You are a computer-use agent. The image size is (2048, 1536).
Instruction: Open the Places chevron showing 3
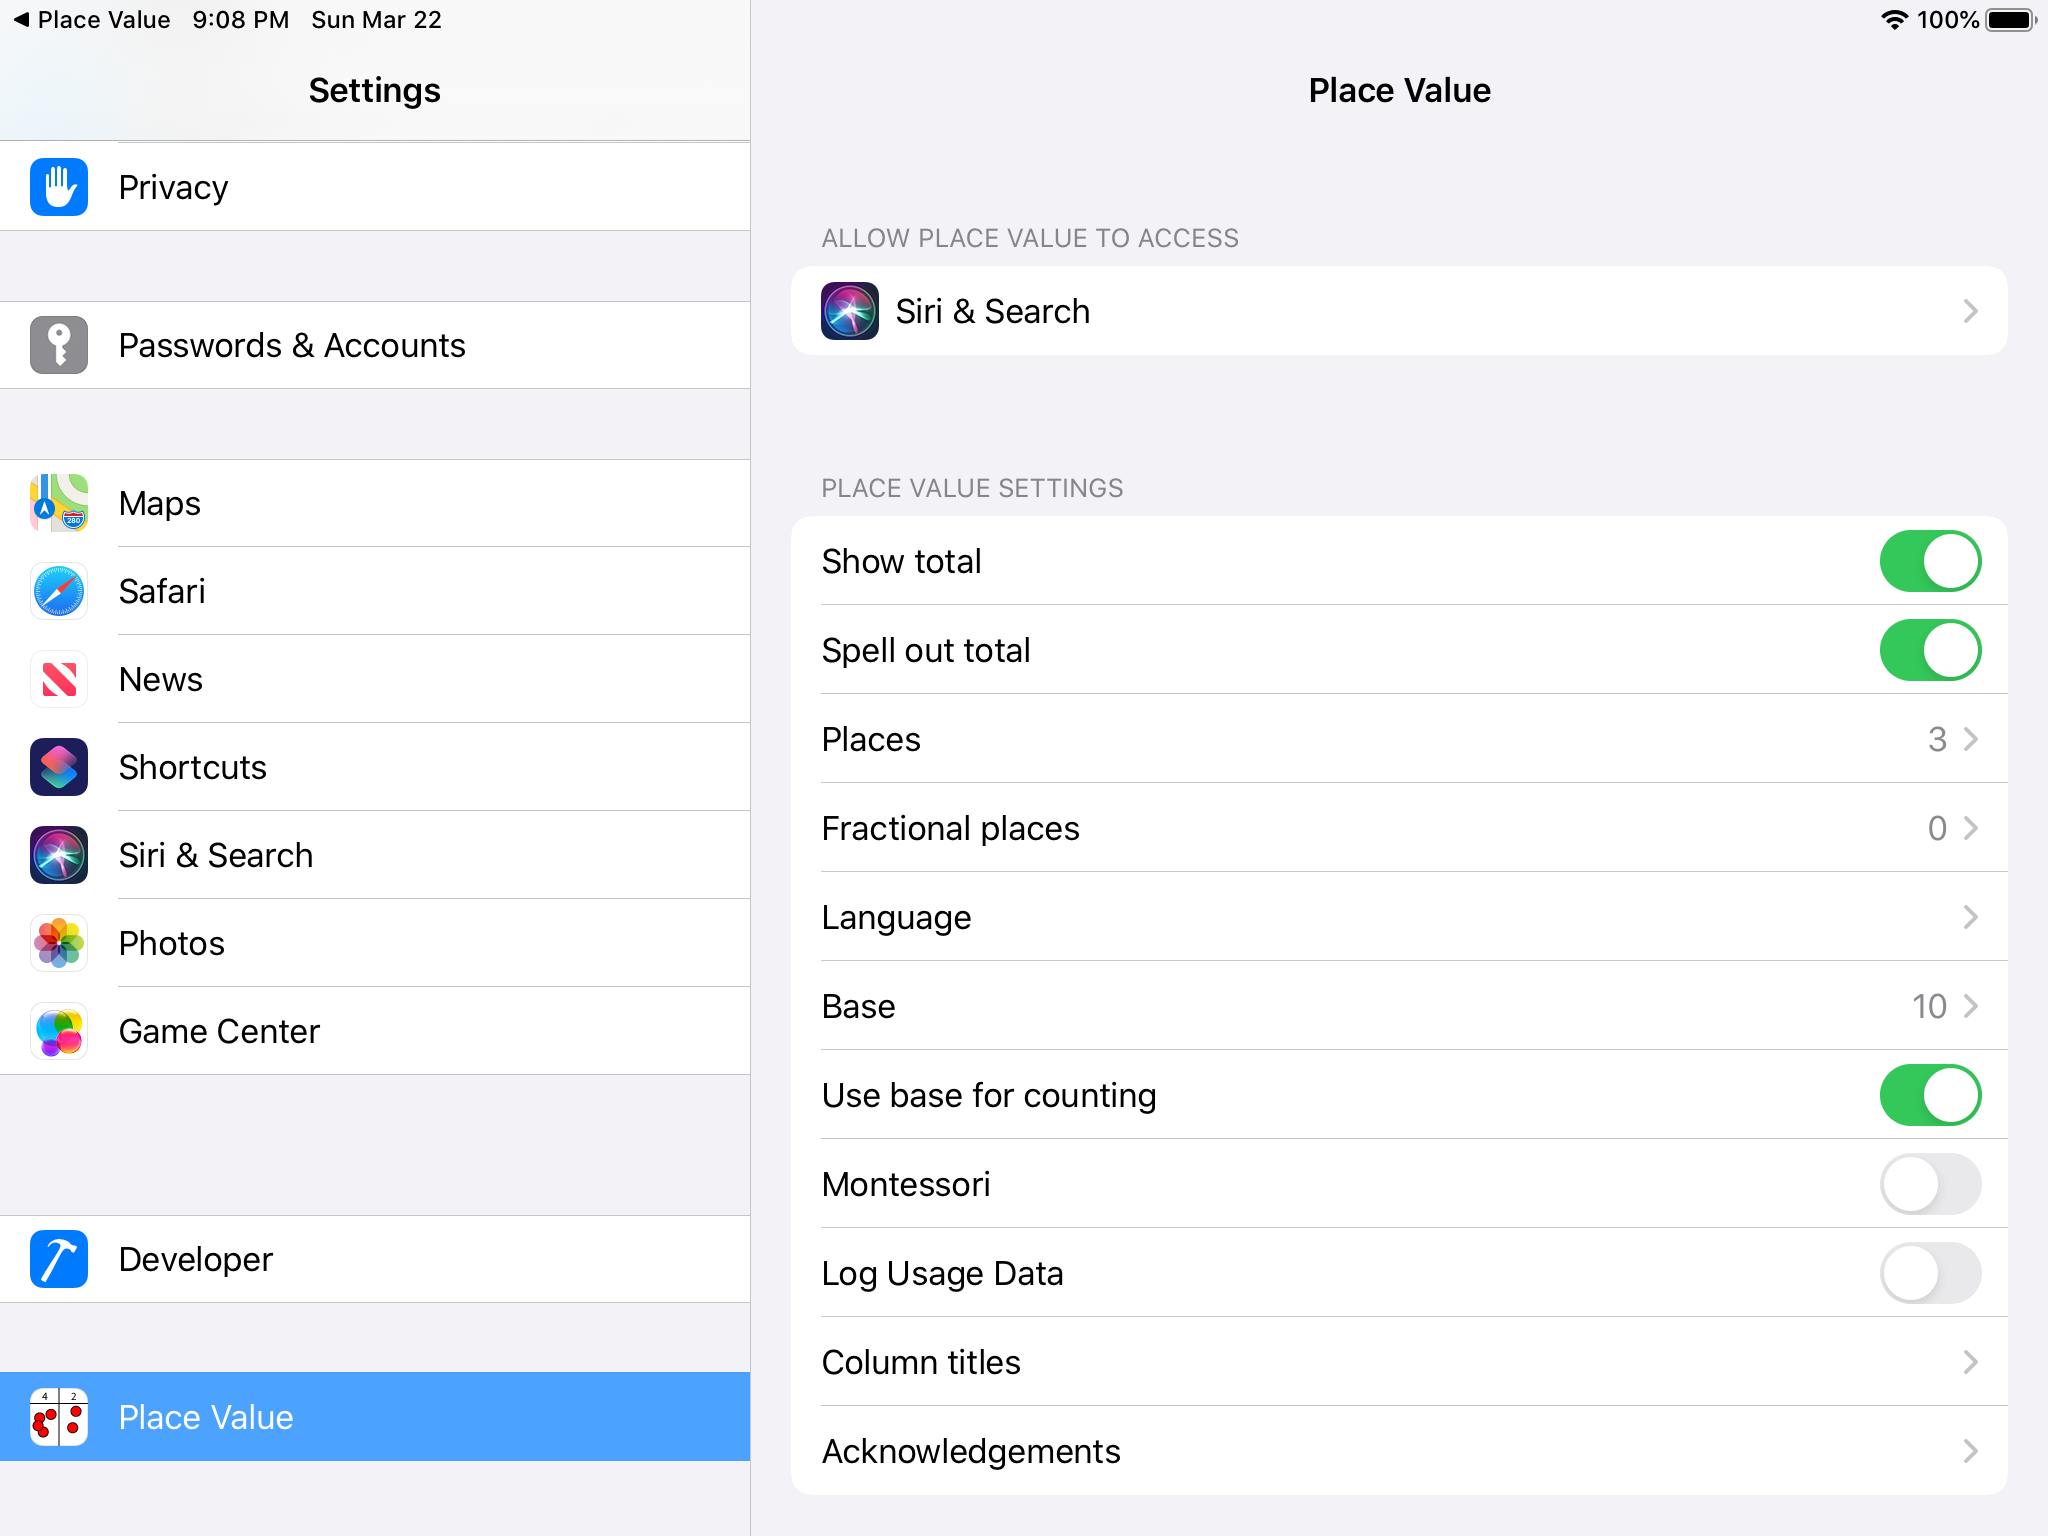click(x=1970, y=739)
